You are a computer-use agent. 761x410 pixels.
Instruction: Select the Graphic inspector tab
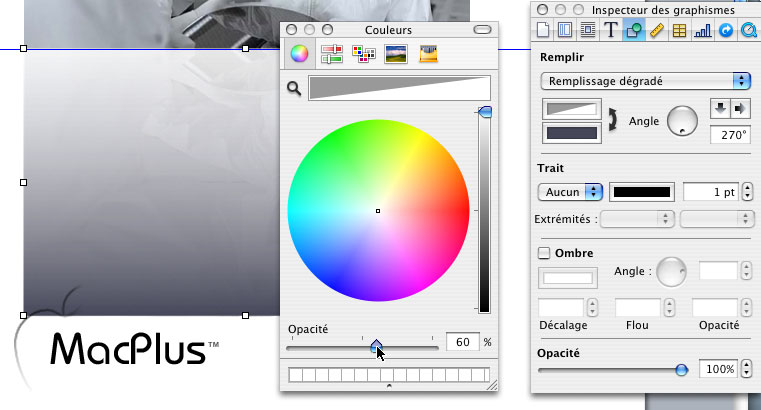pyautogui.click(x=633, y=31)
